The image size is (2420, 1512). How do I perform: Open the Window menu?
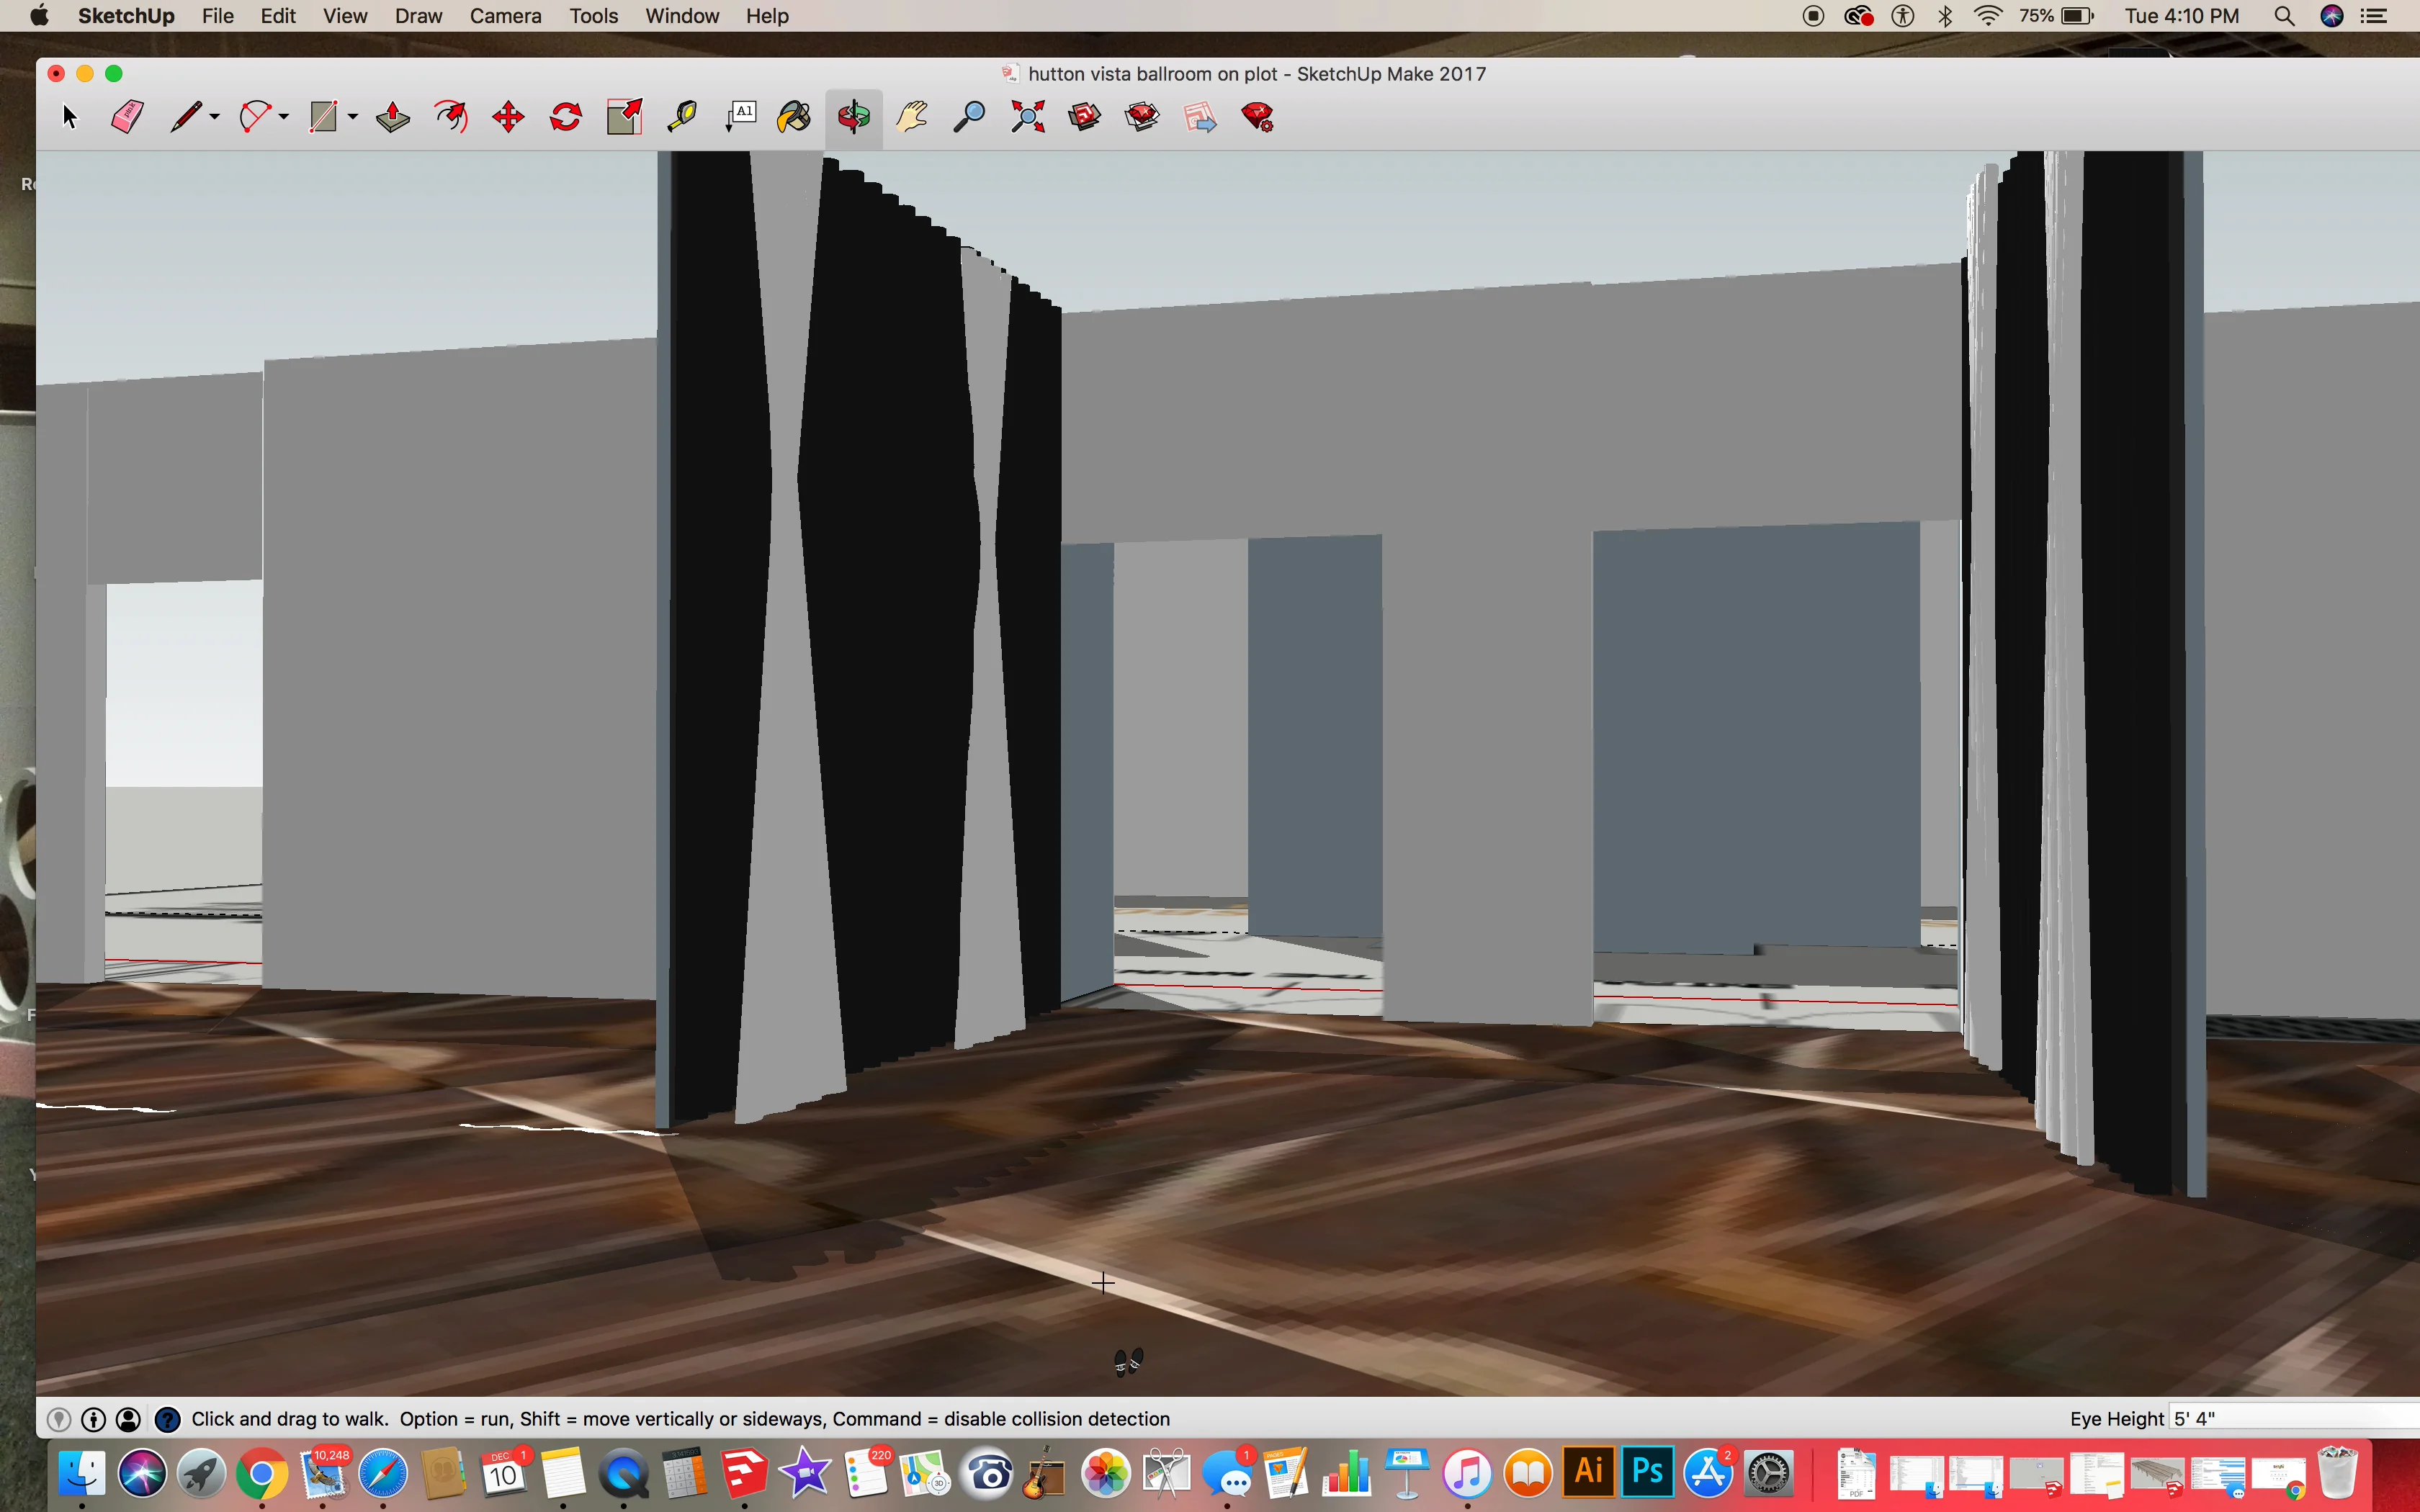(x=682, y=16)
